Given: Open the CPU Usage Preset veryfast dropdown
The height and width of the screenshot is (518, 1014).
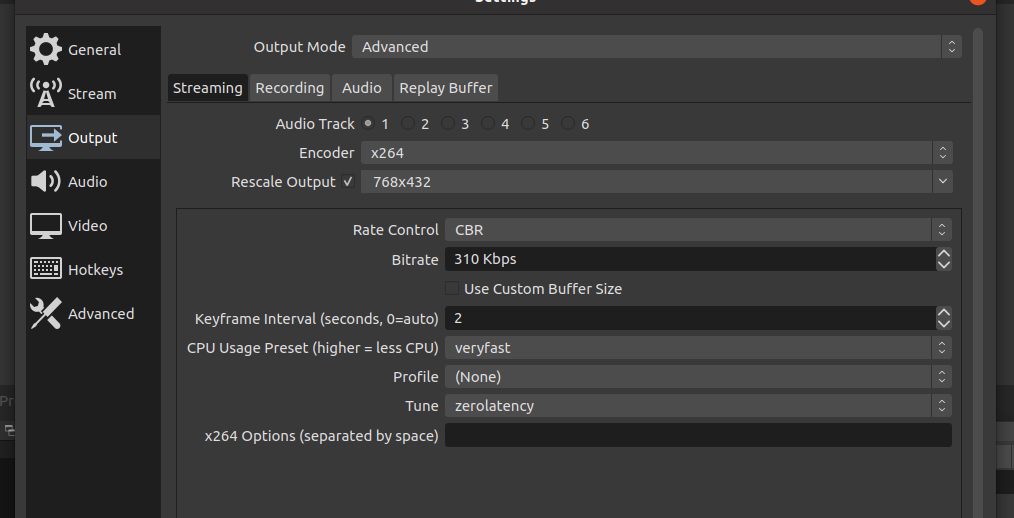Looking at the screenshot, I should click(x=698, y=347).
